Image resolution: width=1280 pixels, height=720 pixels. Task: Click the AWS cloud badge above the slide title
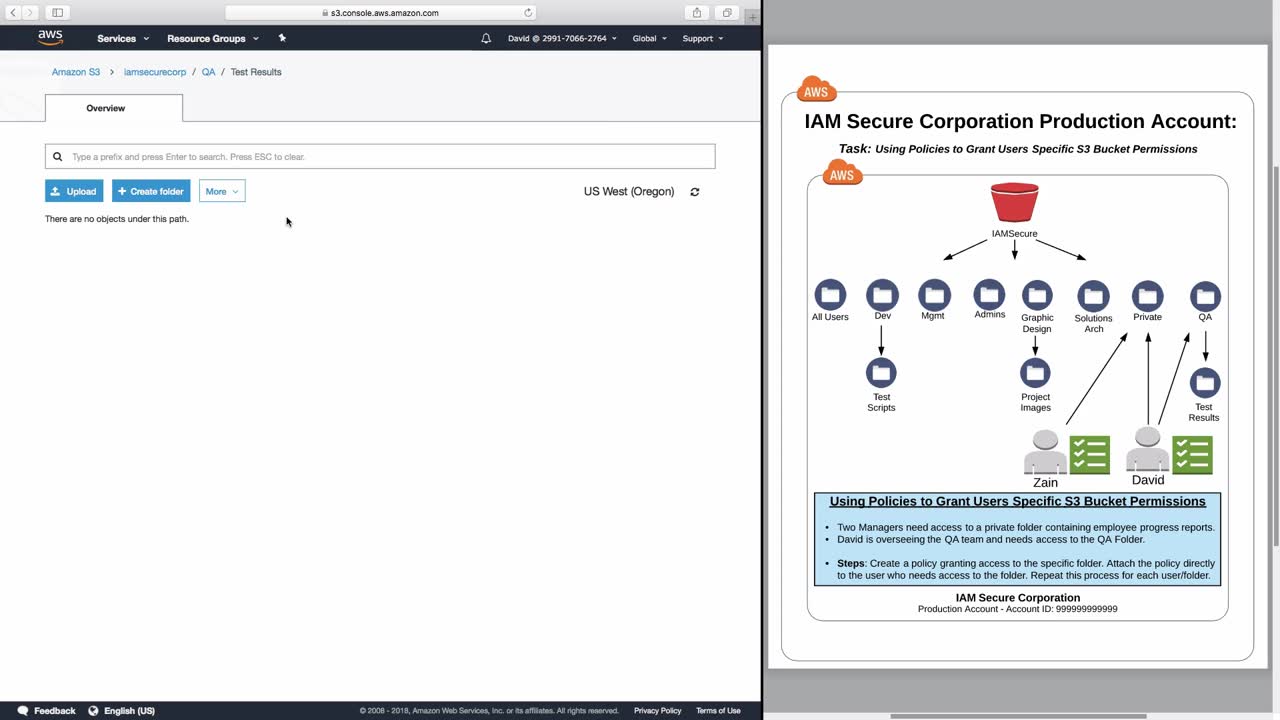coord(816,90)
